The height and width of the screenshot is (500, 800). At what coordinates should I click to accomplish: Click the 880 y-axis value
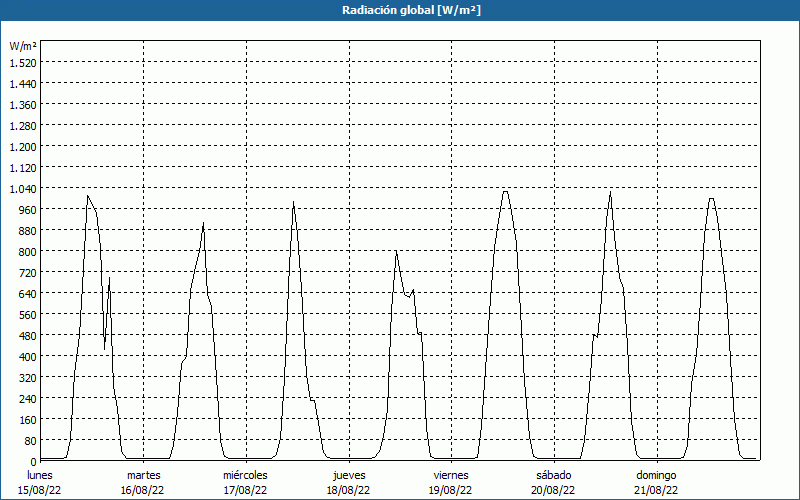(28, 231)
